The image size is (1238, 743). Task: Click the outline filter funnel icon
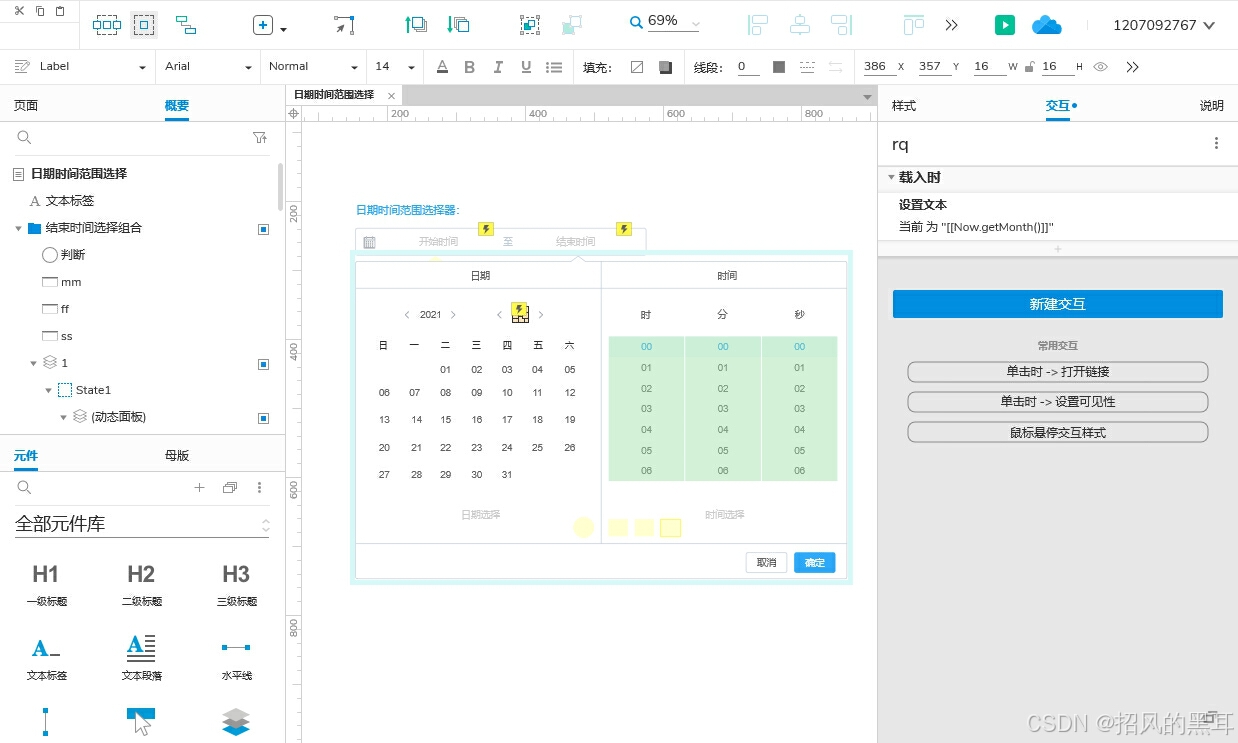pyautogui.click(x=260, y=138)
